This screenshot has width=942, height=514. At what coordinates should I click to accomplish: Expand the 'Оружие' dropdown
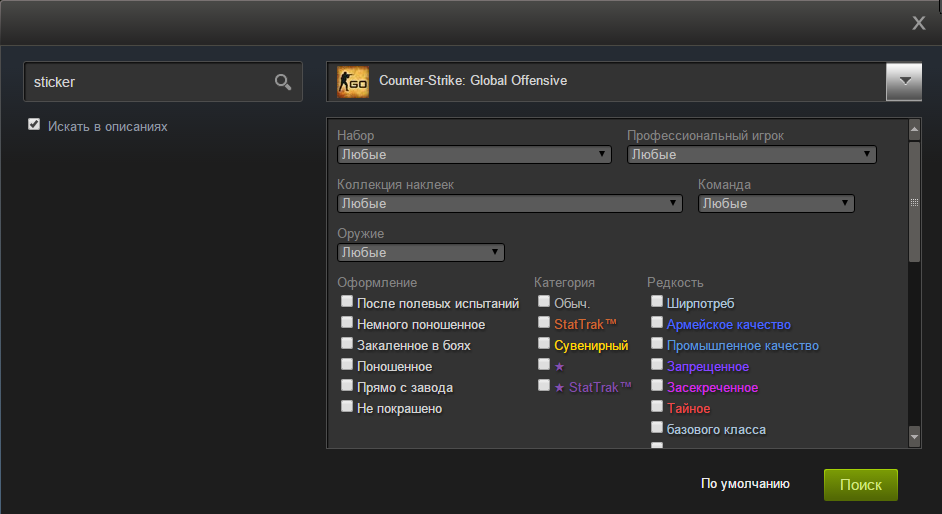(421, 253)
